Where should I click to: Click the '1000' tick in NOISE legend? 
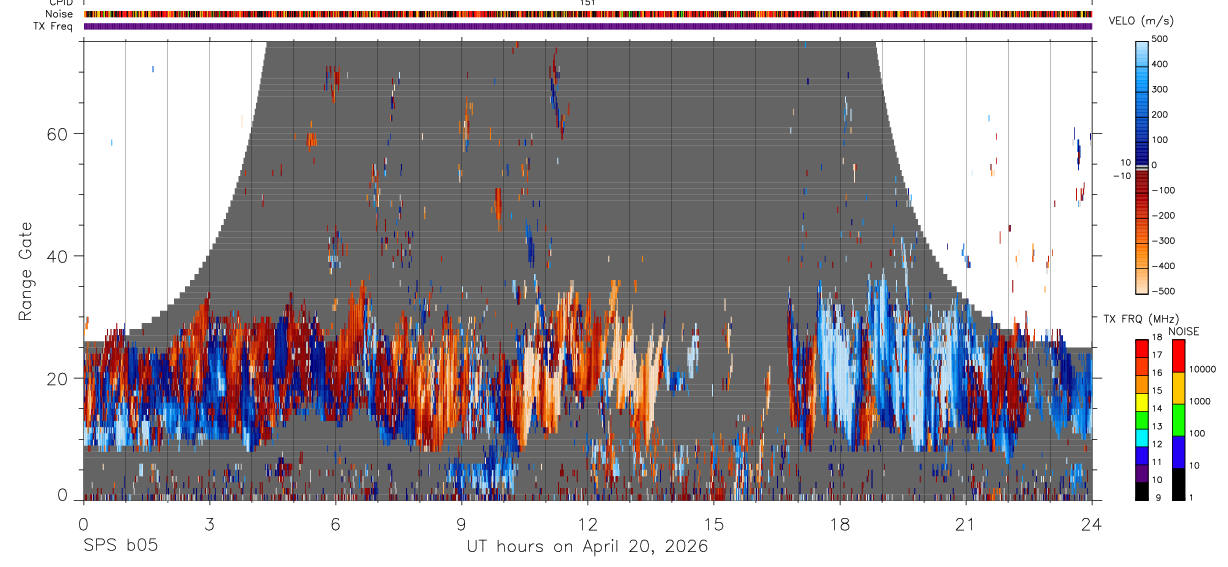pyautogui.click(x=1200, y=401)
